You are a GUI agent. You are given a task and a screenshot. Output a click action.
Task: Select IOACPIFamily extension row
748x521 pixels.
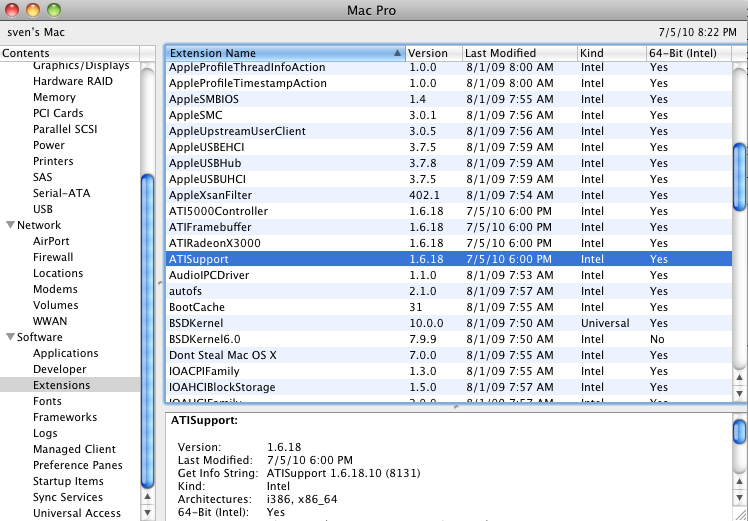tap(449, 371)
